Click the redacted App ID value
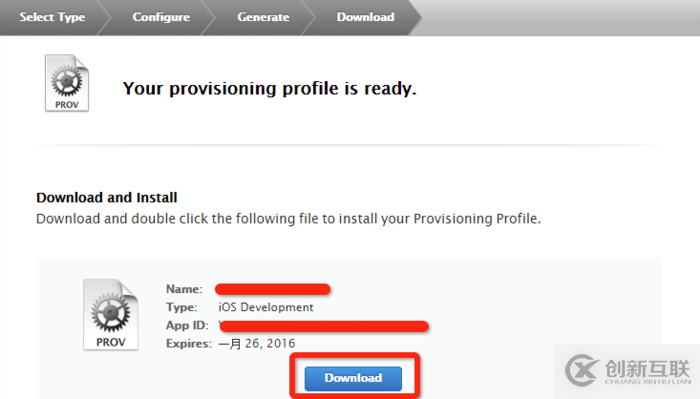This screenshot has width=700, height=399. [x=324, y=326]
